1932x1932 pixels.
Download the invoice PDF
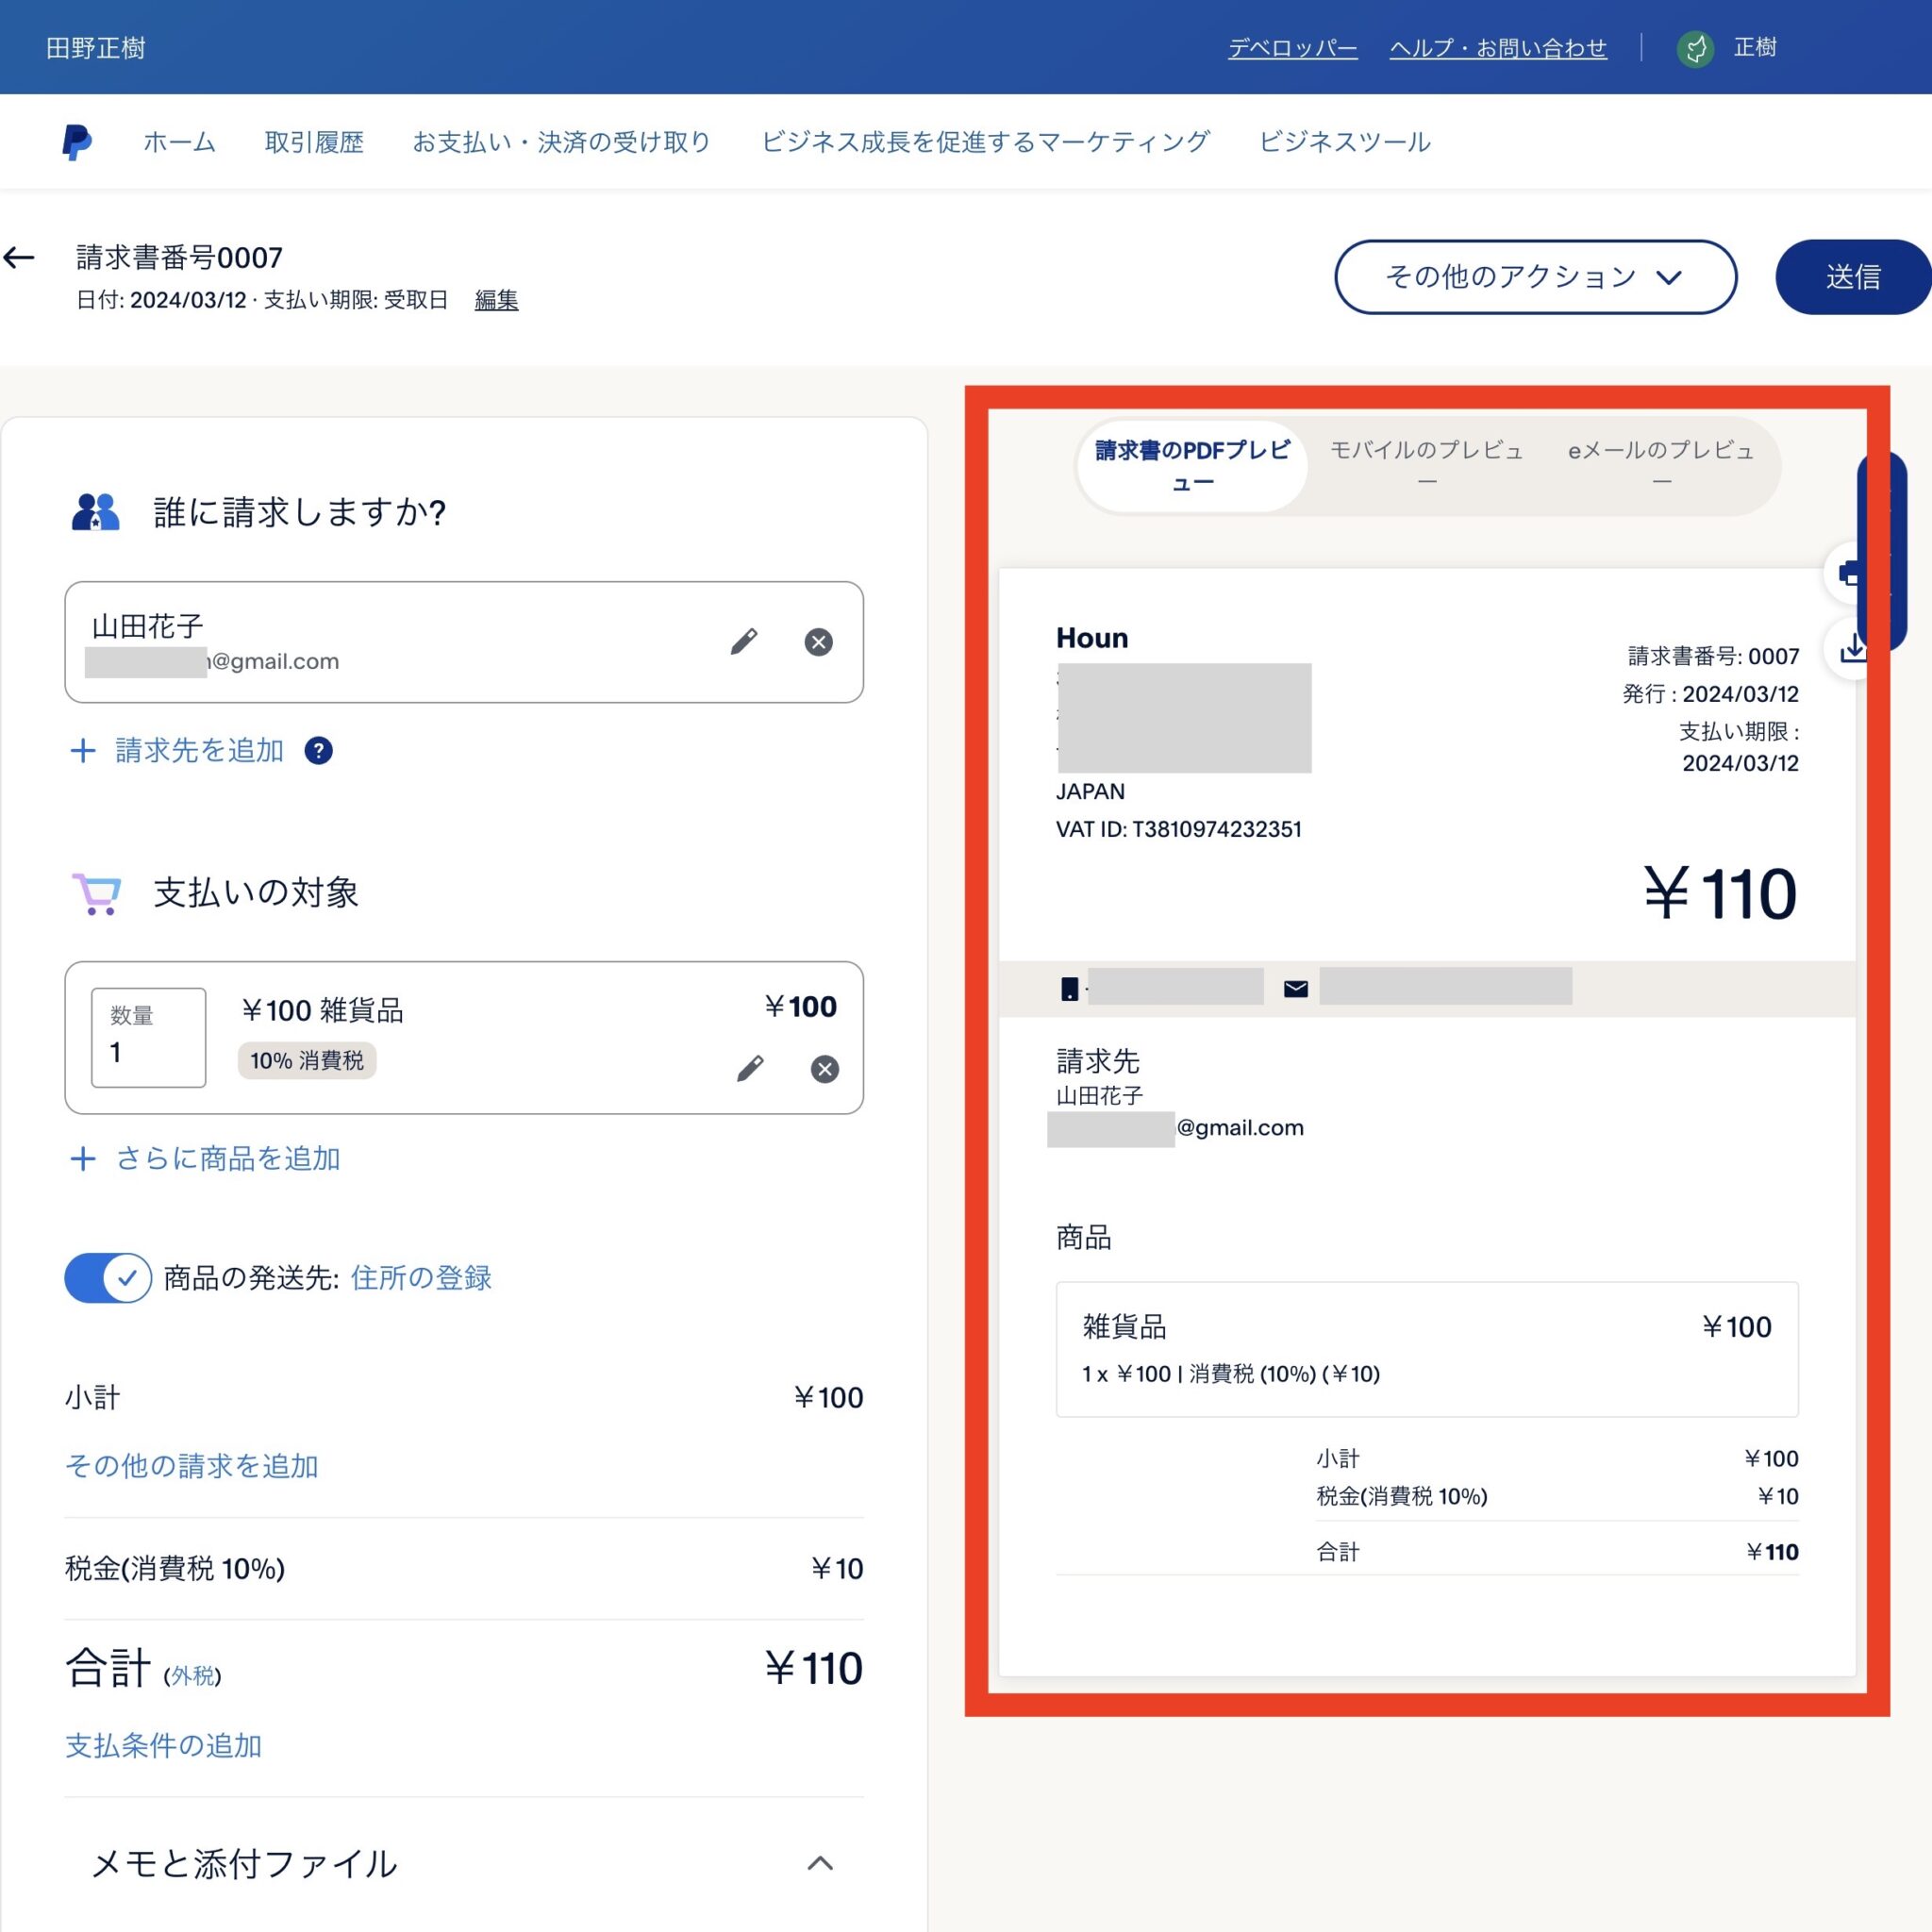tap(1853, 648)
